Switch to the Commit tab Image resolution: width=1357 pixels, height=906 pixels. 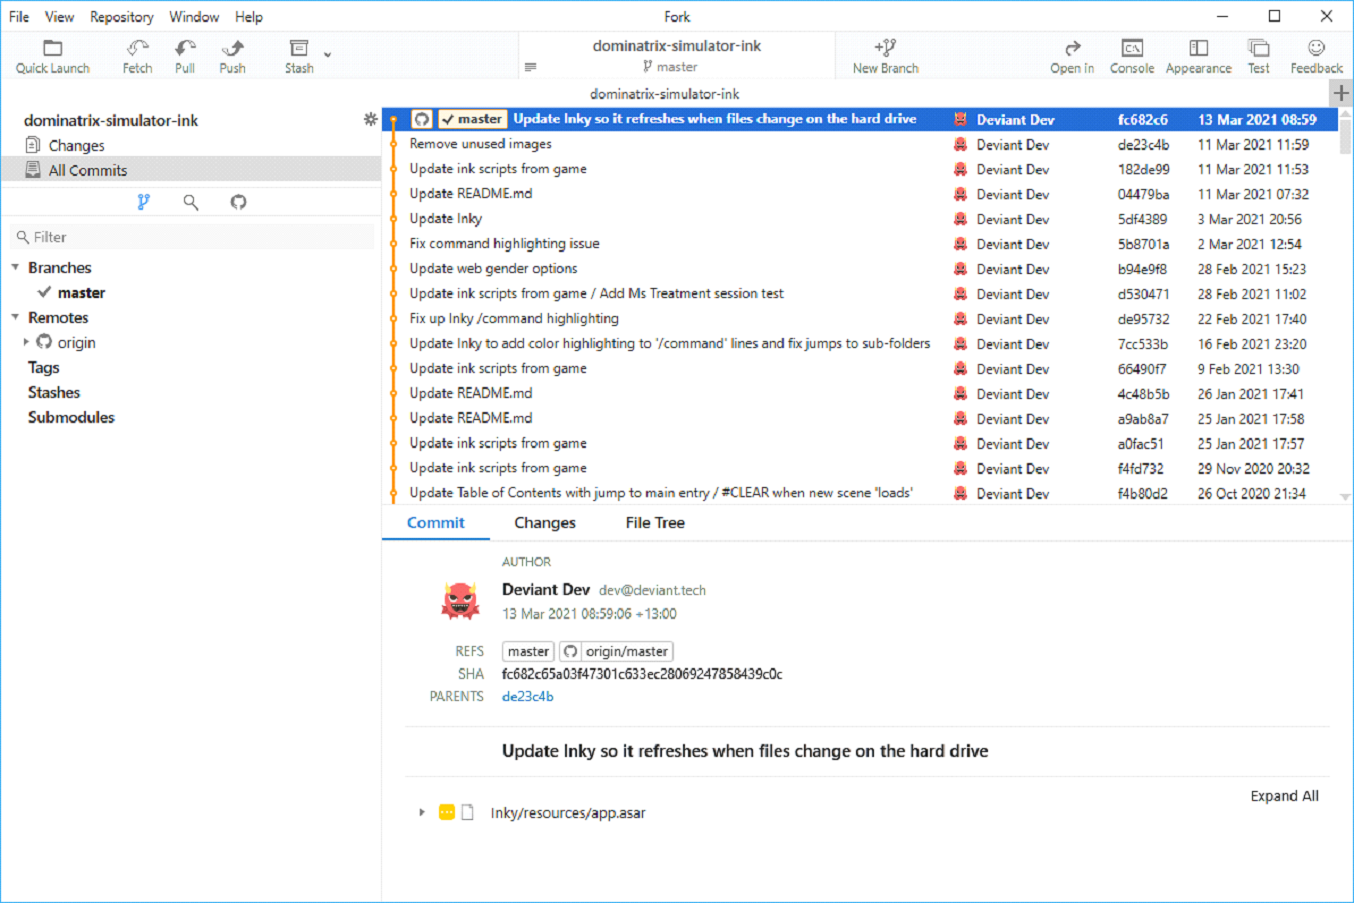(436, 523)
